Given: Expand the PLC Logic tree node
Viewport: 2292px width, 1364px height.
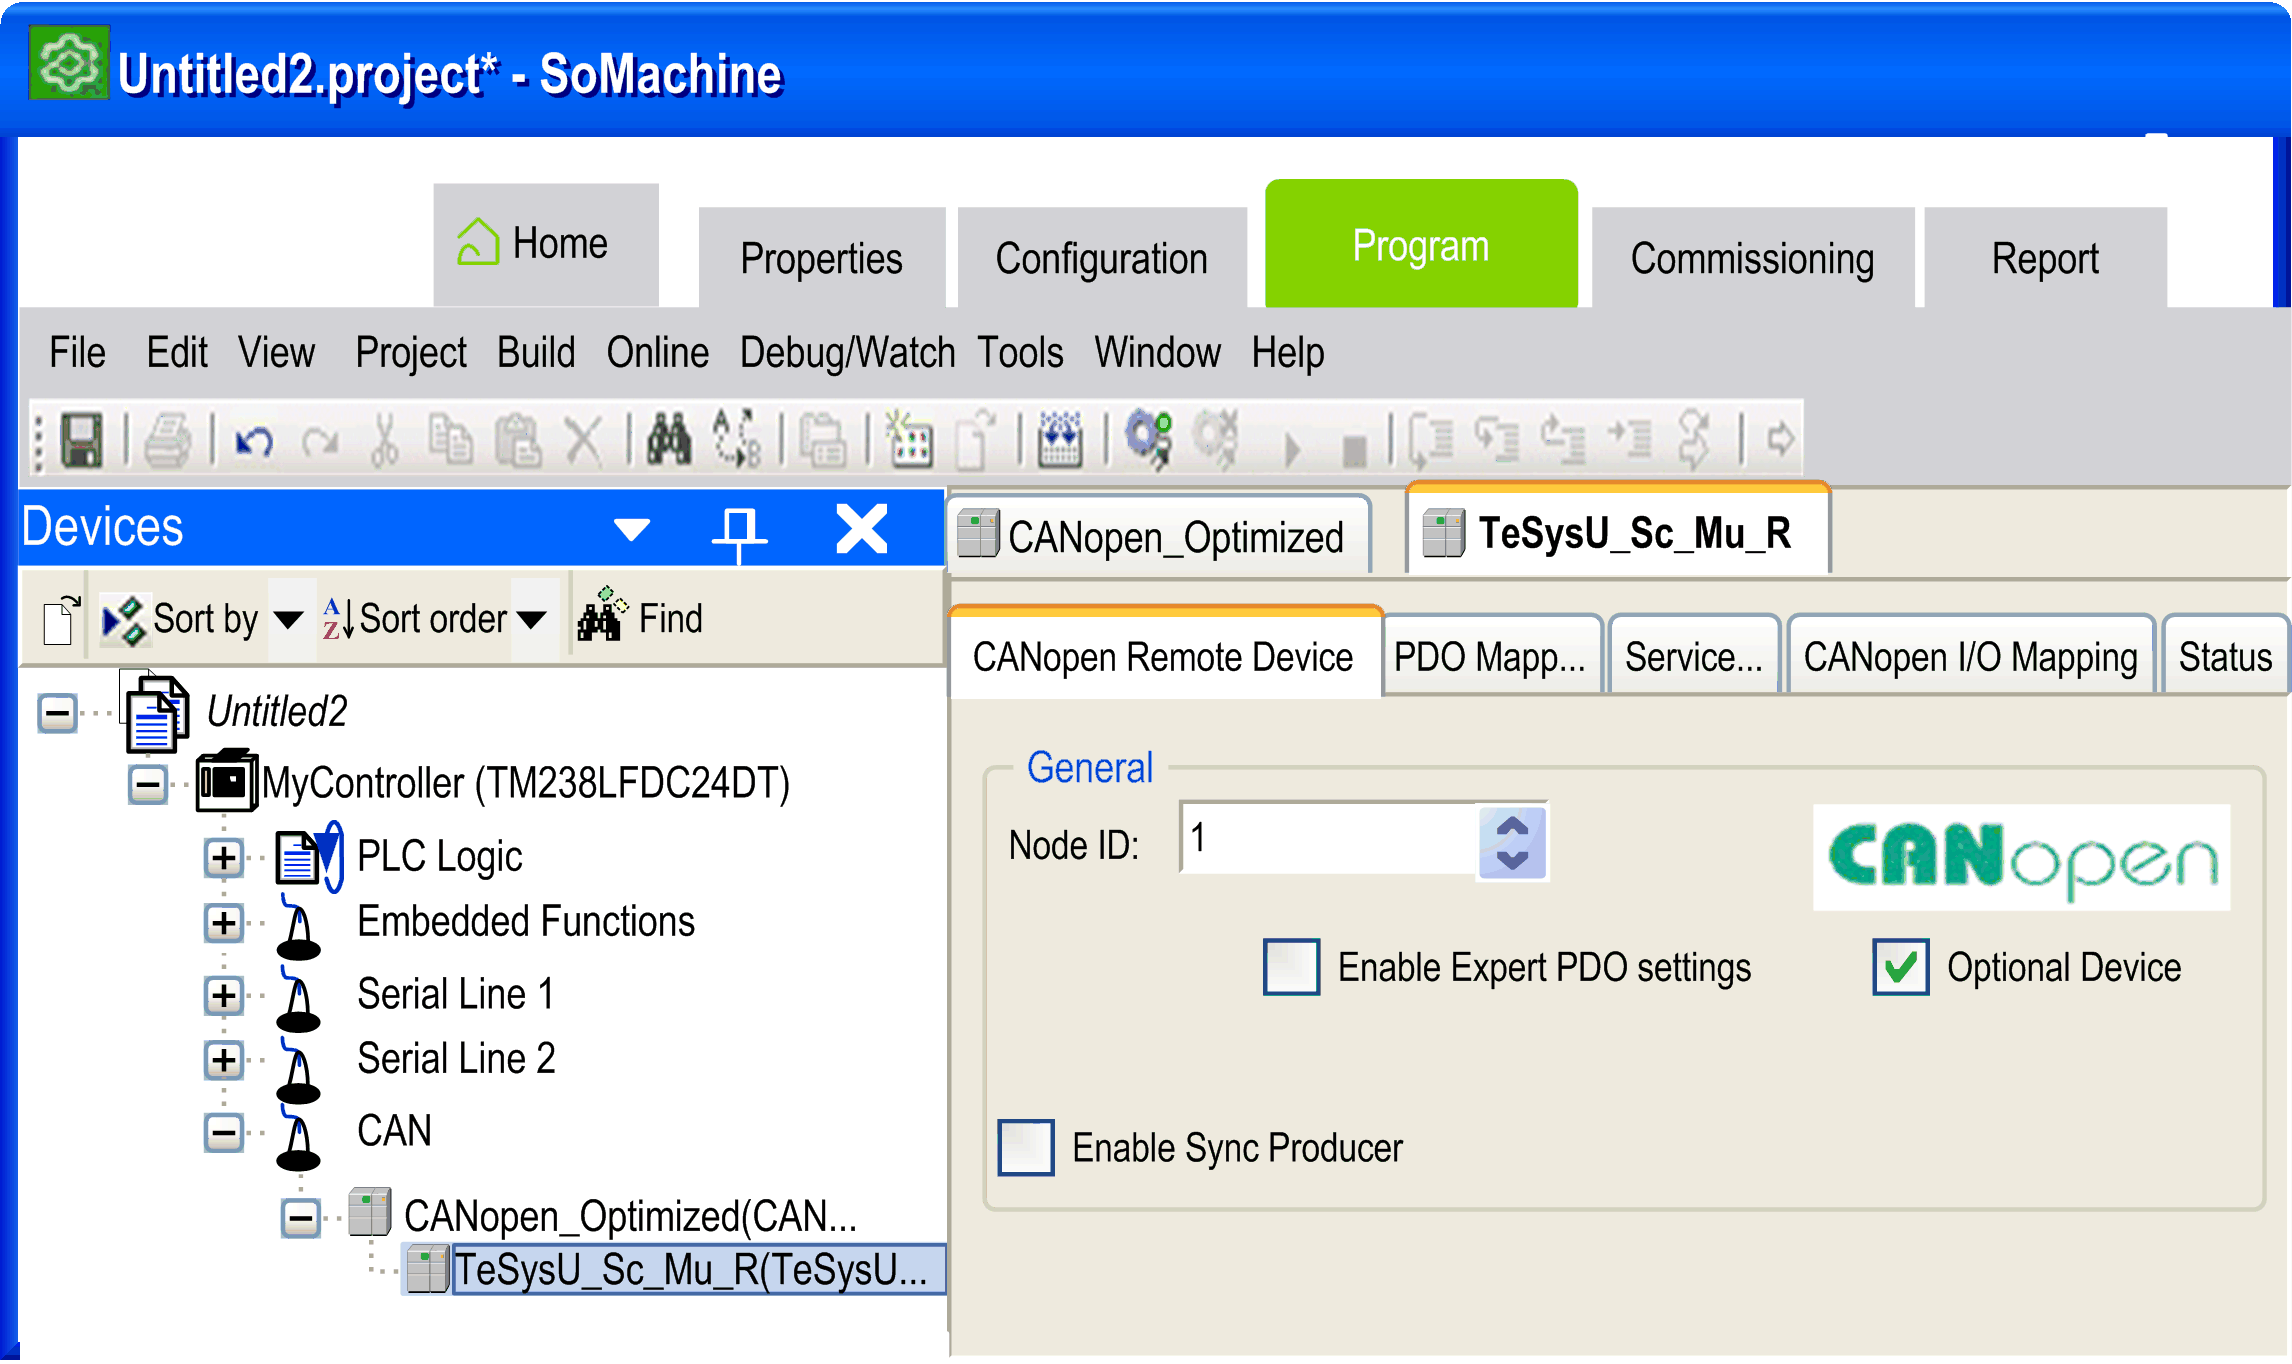Looking at the screenshot, I should coord(224,858).
